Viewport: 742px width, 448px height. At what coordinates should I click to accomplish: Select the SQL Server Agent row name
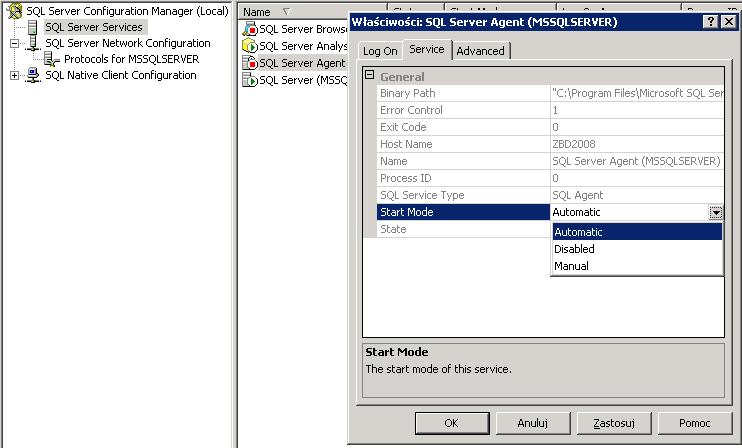(302, 62)
